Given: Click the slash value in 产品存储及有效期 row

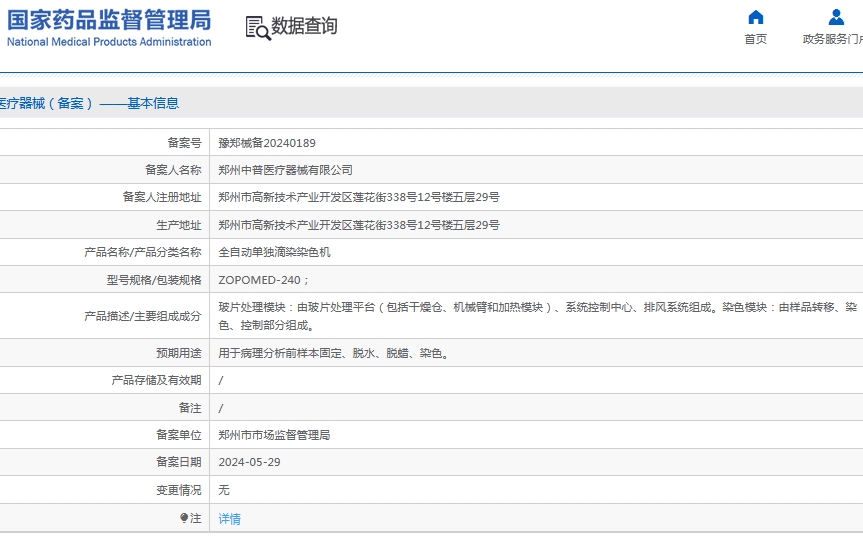Looking at the screenshot, I should tap(221, 380).
